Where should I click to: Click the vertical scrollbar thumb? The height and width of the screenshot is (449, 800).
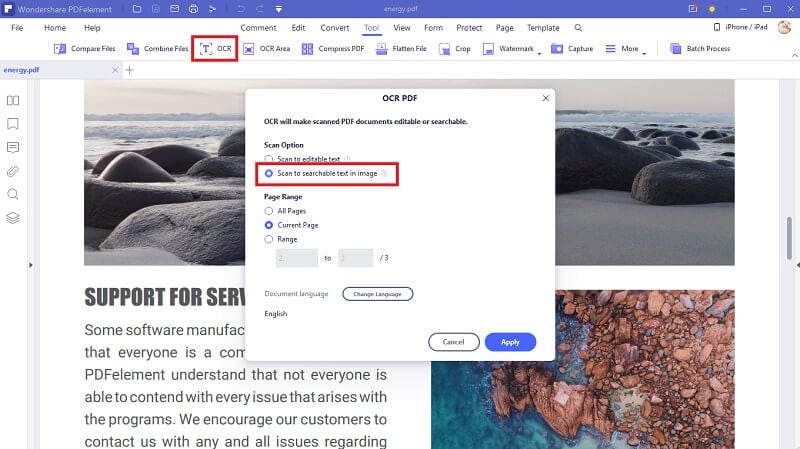(789, 238)
